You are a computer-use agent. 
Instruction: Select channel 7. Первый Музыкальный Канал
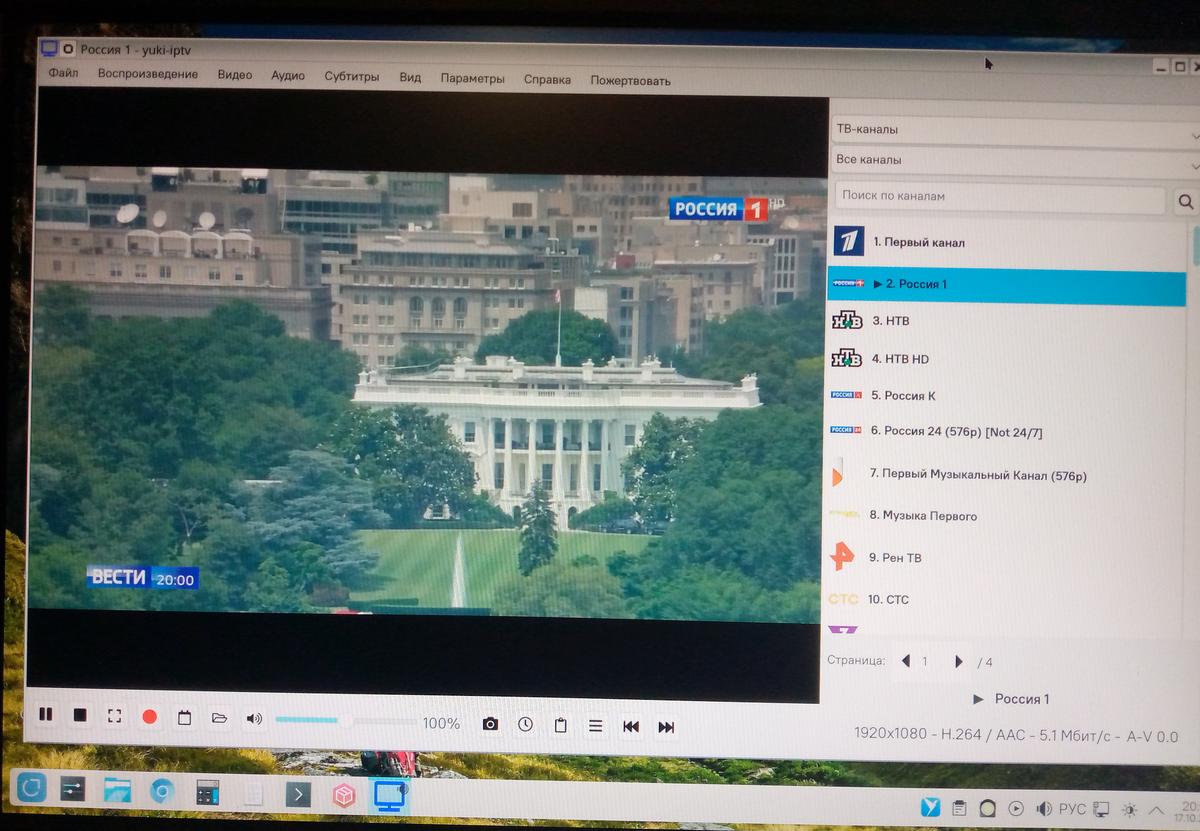(x=1007, y=475)
